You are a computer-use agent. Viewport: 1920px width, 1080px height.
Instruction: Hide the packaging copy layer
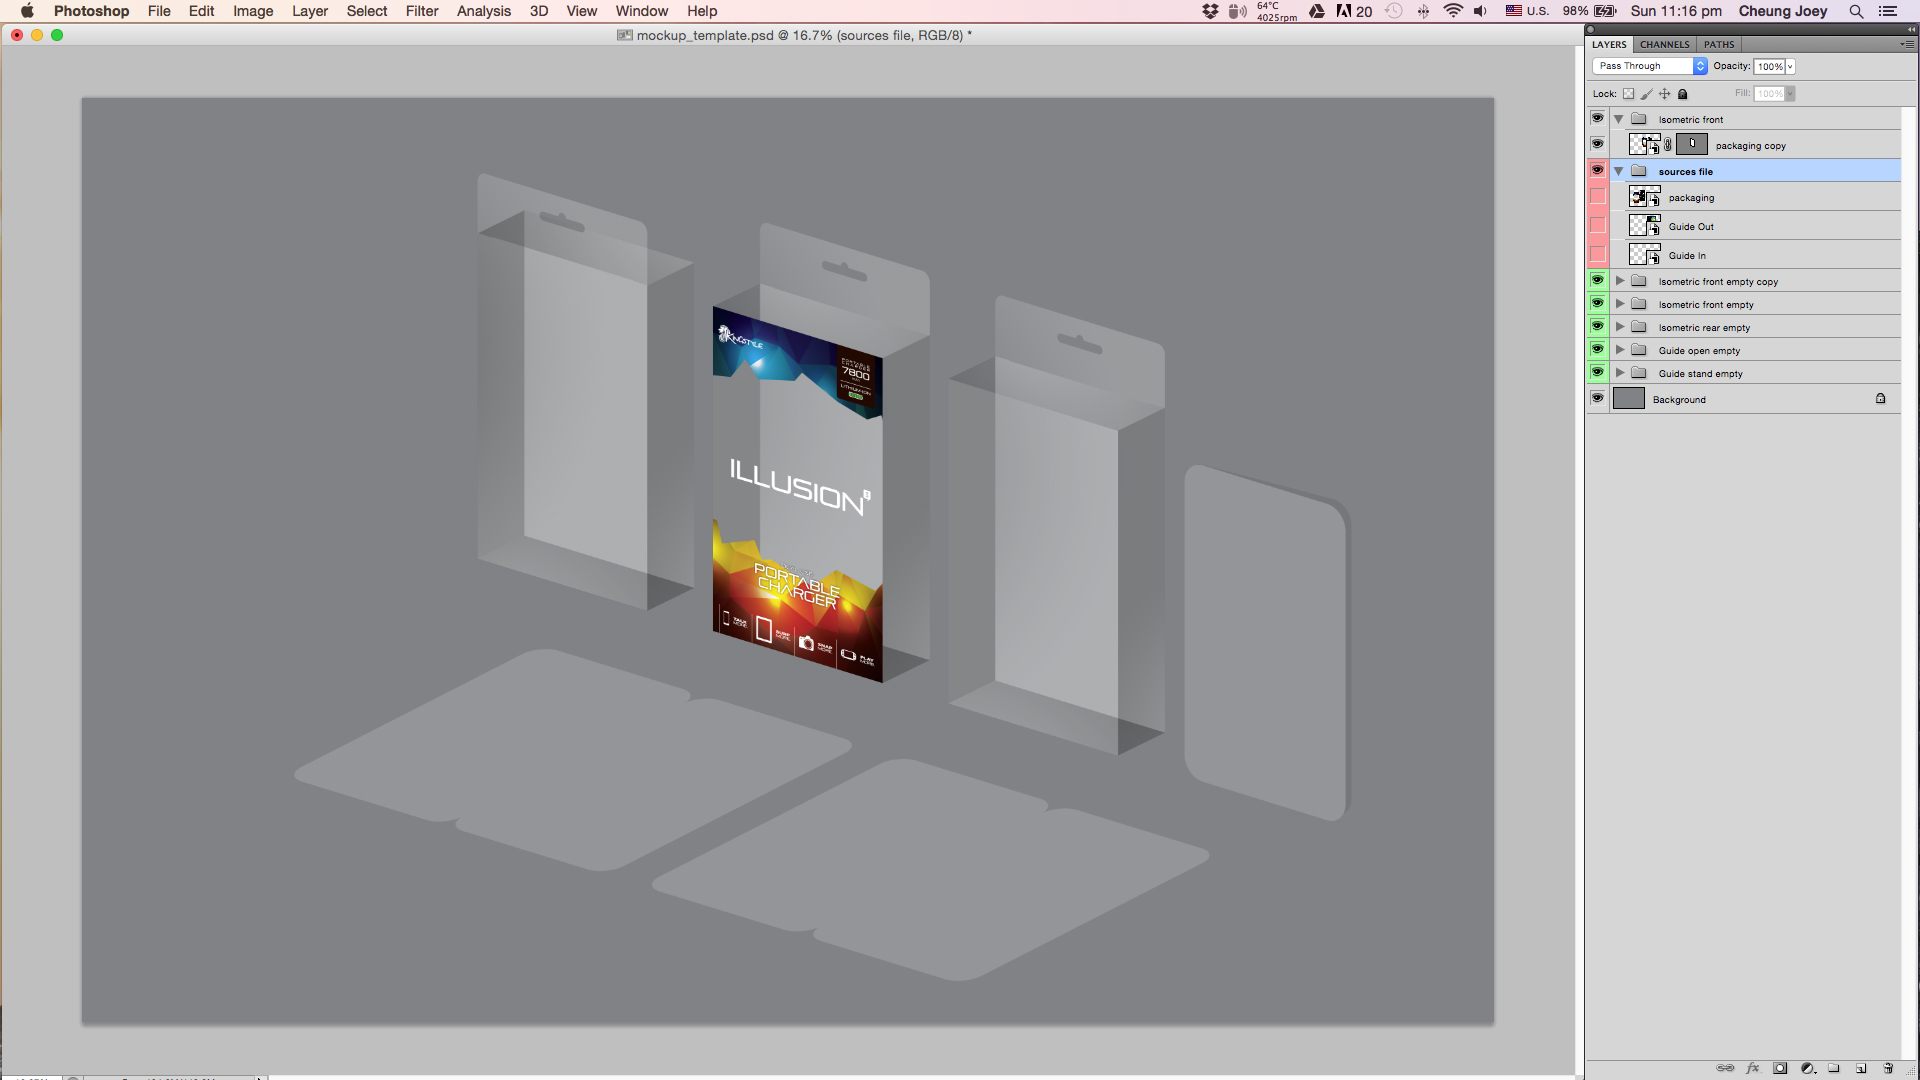[x=1597, y=144]
